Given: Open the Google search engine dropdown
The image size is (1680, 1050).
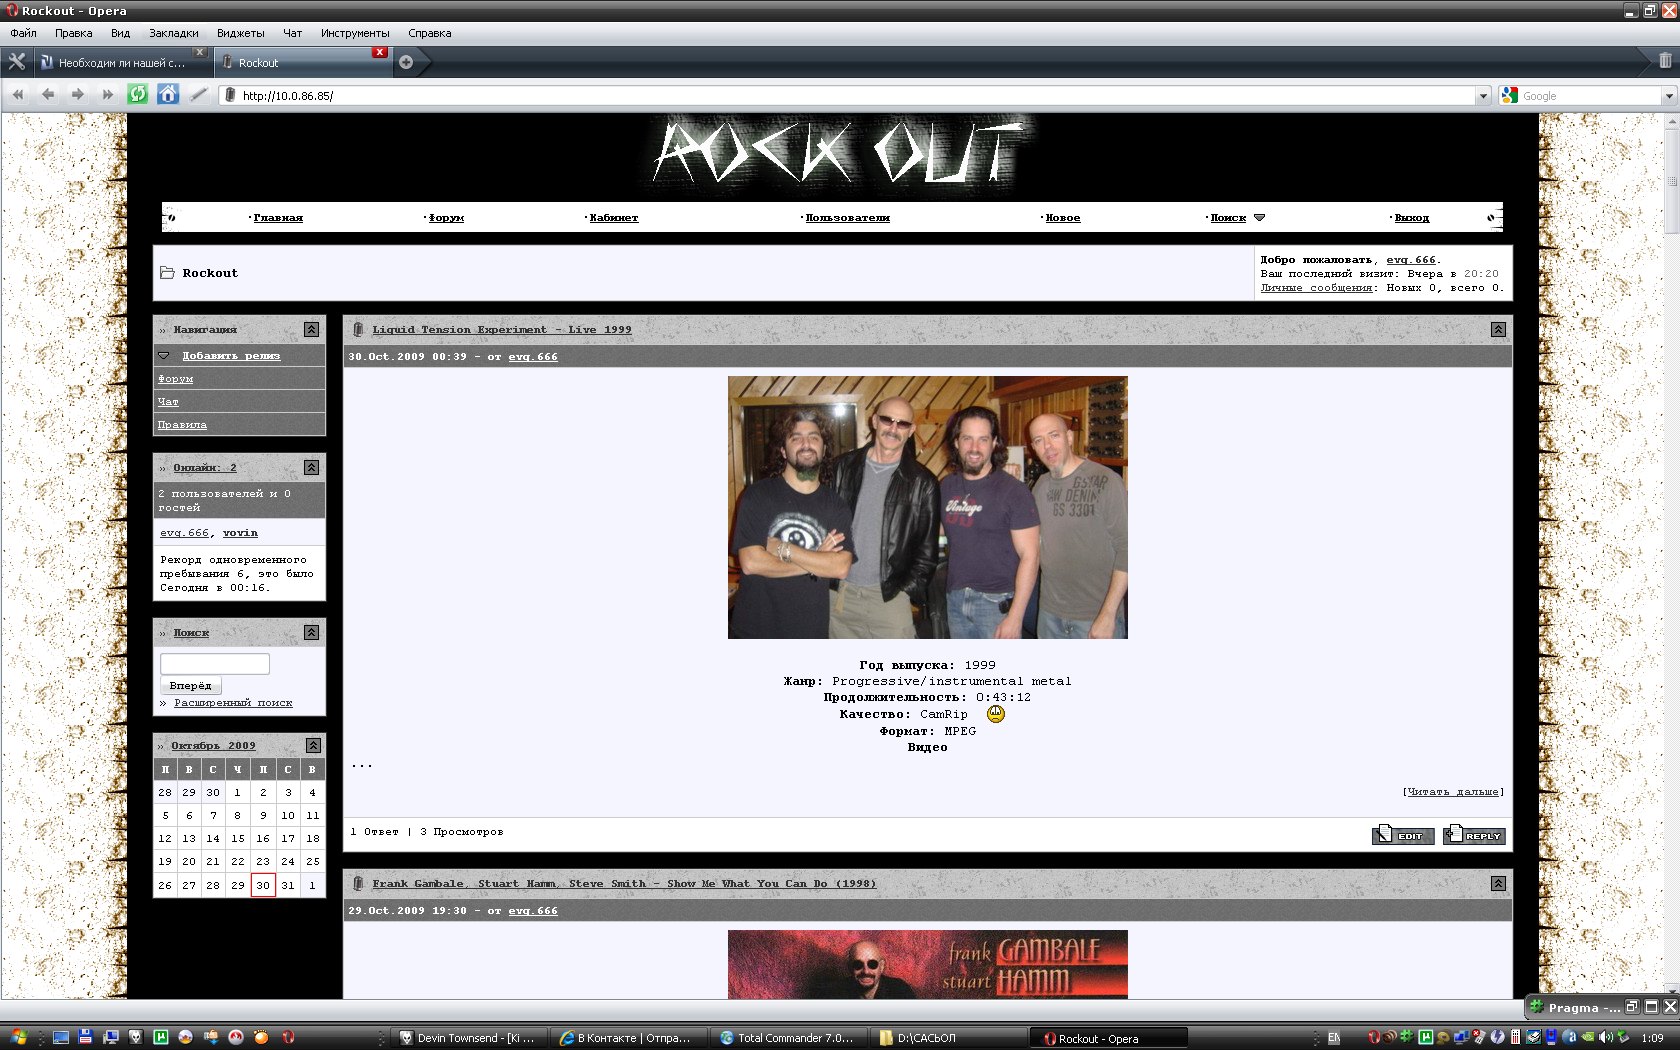Looking at the screenshot, I should (x=1668, y=96).
